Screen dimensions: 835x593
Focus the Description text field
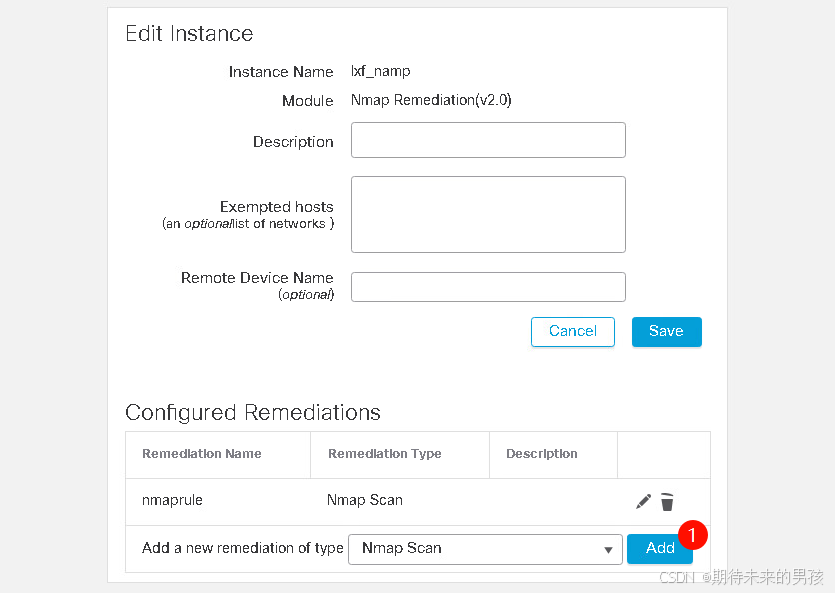coord(488,140)
